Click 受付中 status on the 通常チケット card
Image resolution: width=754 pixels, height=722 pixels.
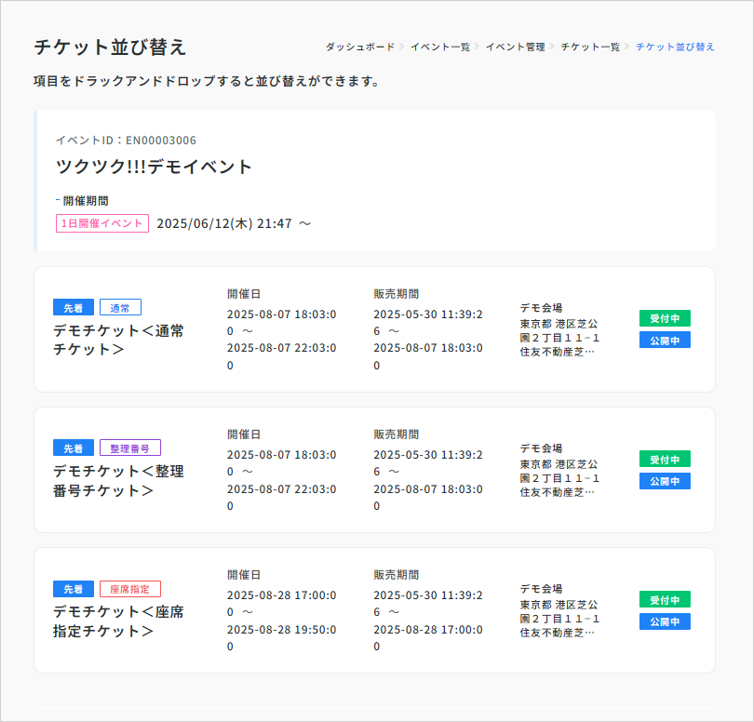[665, 318]
